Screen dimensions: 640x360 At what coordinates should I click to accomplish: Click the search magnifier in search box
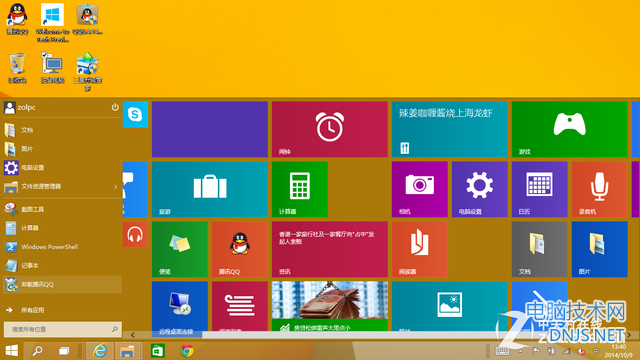pos(115,329)
